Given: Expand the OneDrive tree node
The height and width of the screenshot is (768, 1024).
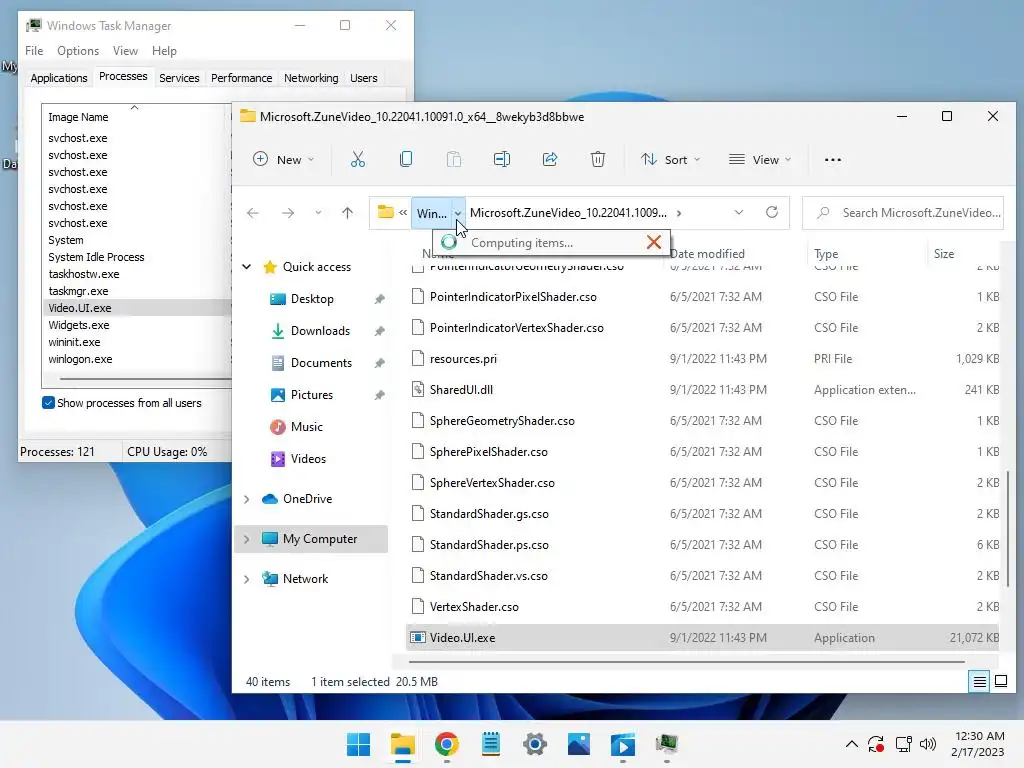Looking at the screenshot, I should click(247, 499).
